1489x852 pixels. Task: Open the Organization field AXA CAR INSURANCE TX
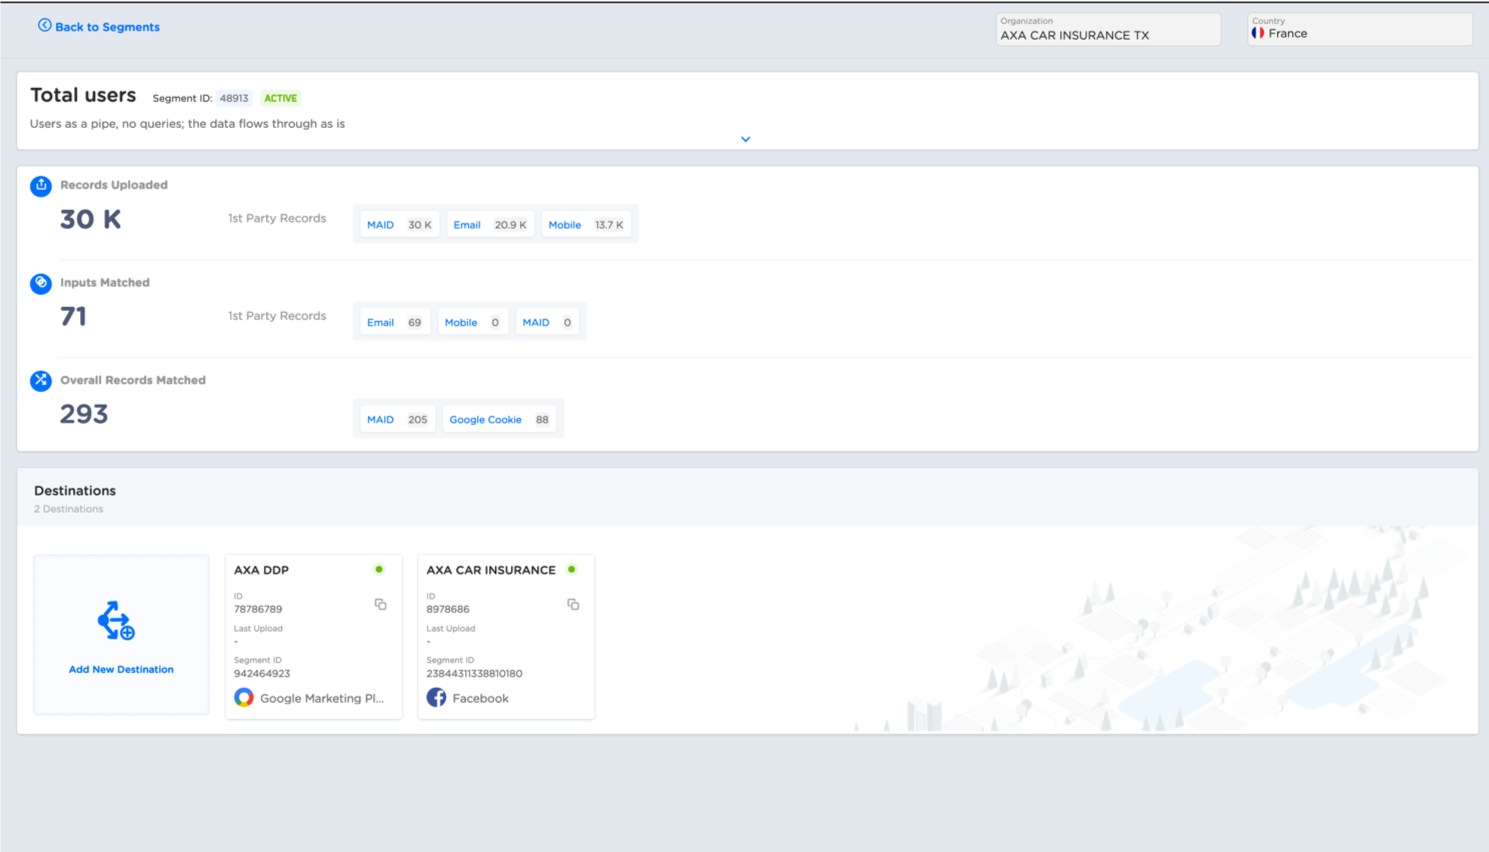point(1108,29)
